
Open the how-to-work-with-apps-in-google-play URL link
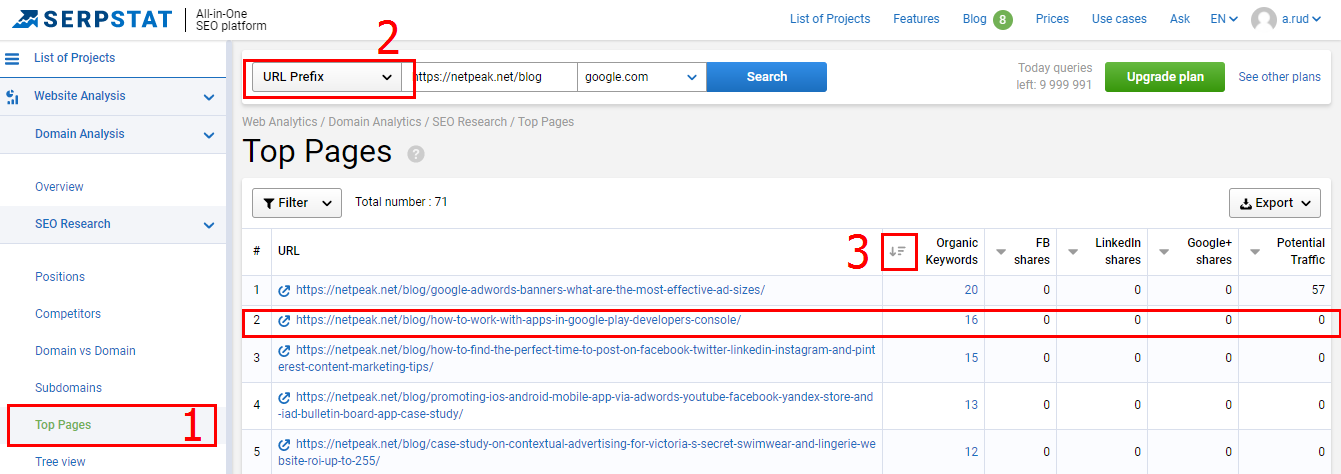518,321
